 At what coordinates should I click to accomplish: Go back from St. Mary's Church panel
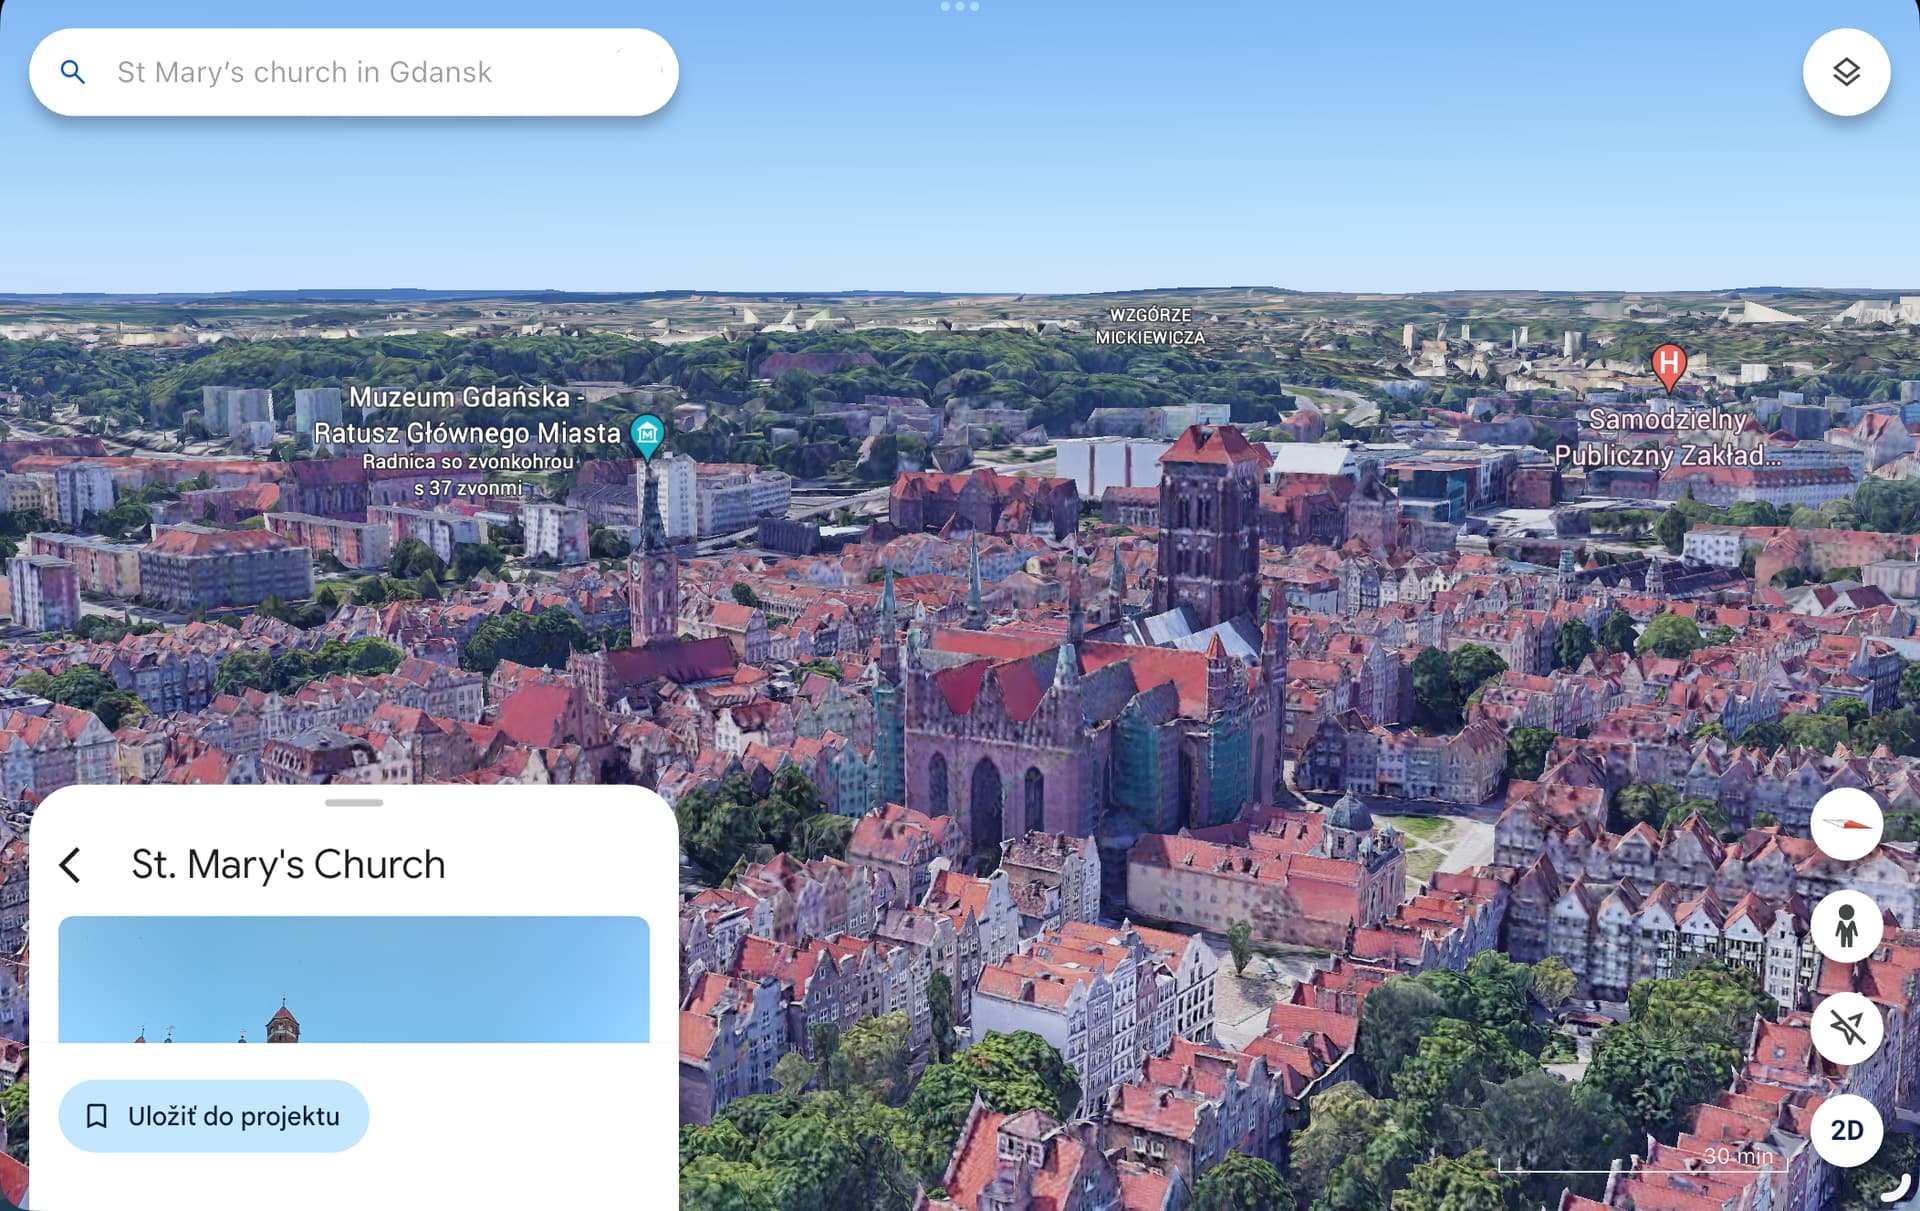[70, 865]
